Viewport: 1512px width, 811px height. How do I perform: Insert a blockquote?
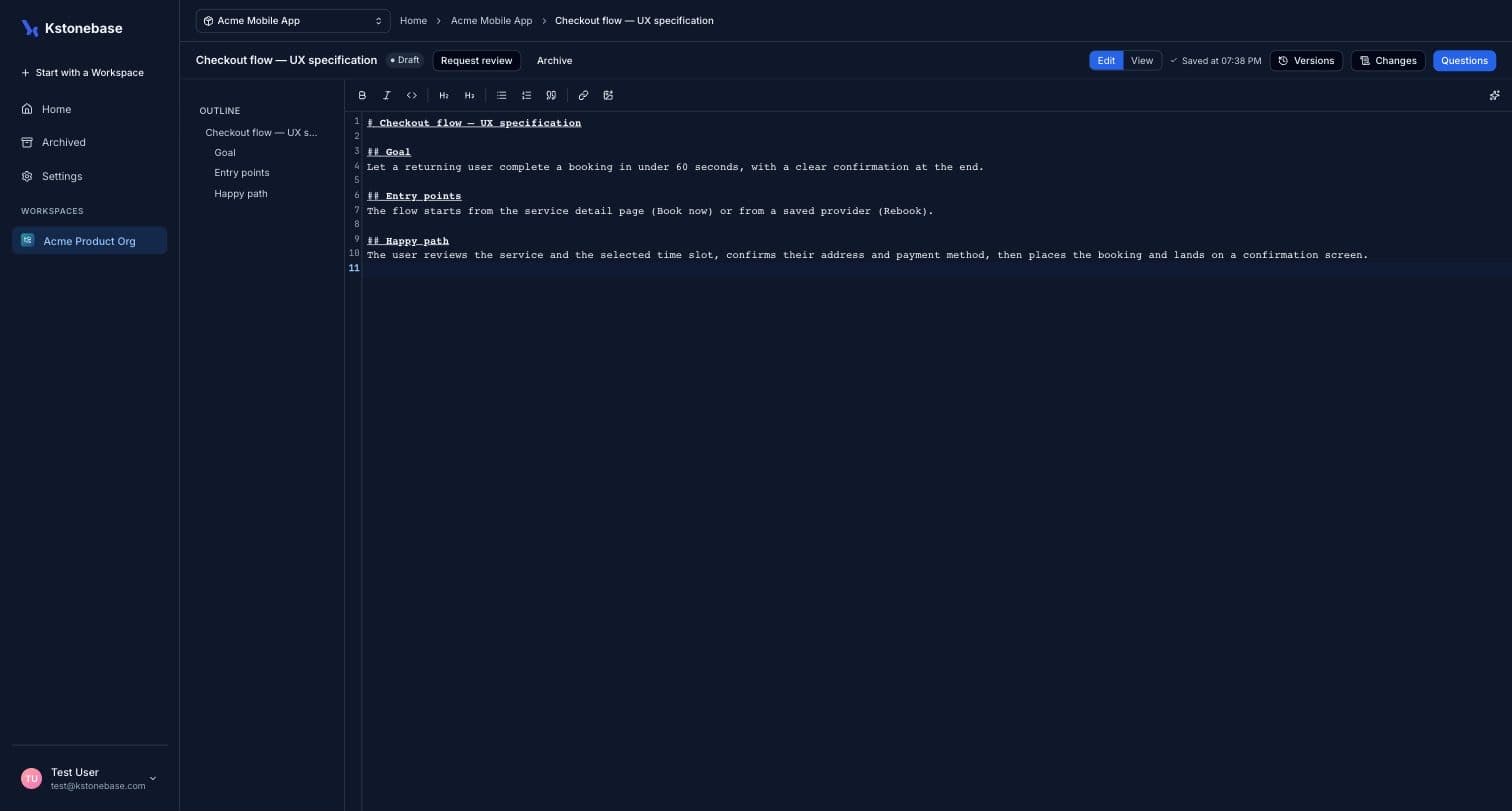coord(551,95)
